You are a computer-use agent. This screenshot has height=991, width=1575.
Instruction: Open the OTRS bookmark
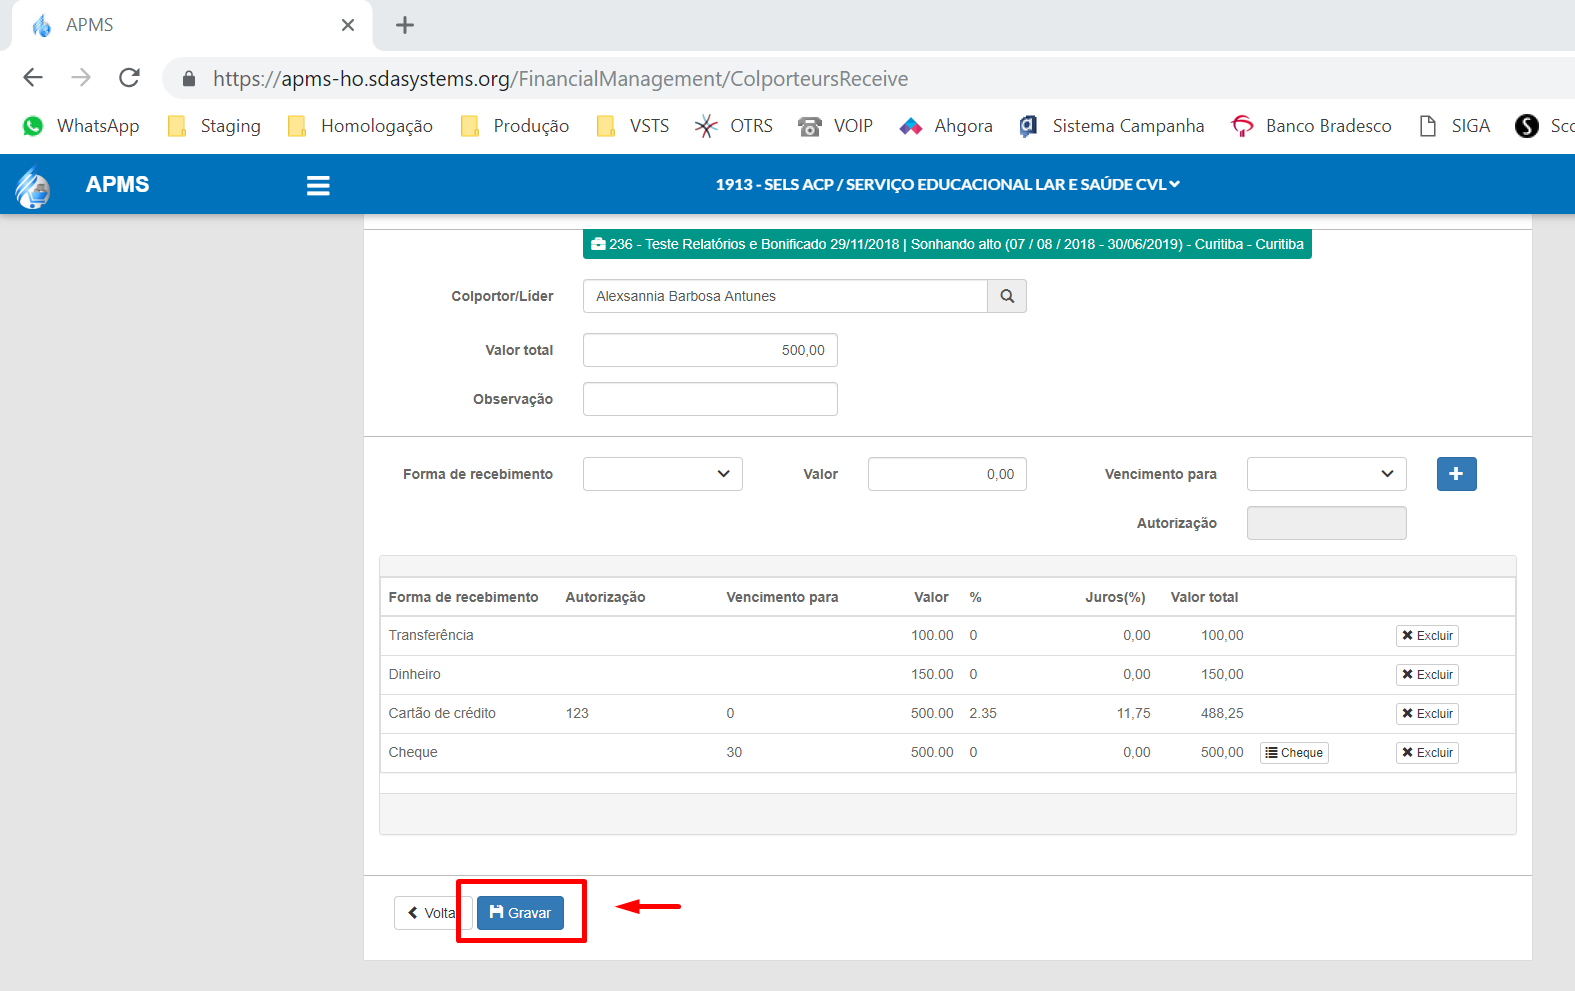(x=734, y=126)
